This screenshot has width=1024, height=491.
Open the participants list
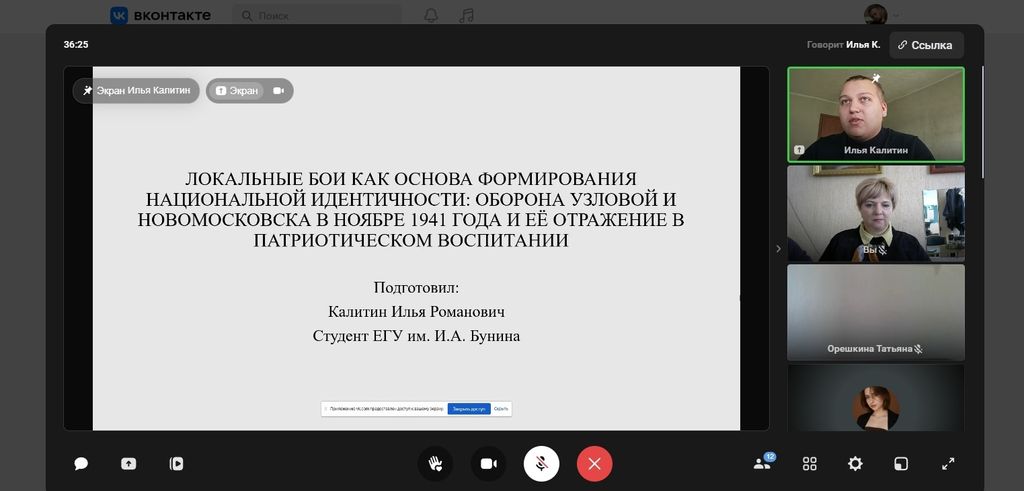pyautogui.click(x=762, y=464)
